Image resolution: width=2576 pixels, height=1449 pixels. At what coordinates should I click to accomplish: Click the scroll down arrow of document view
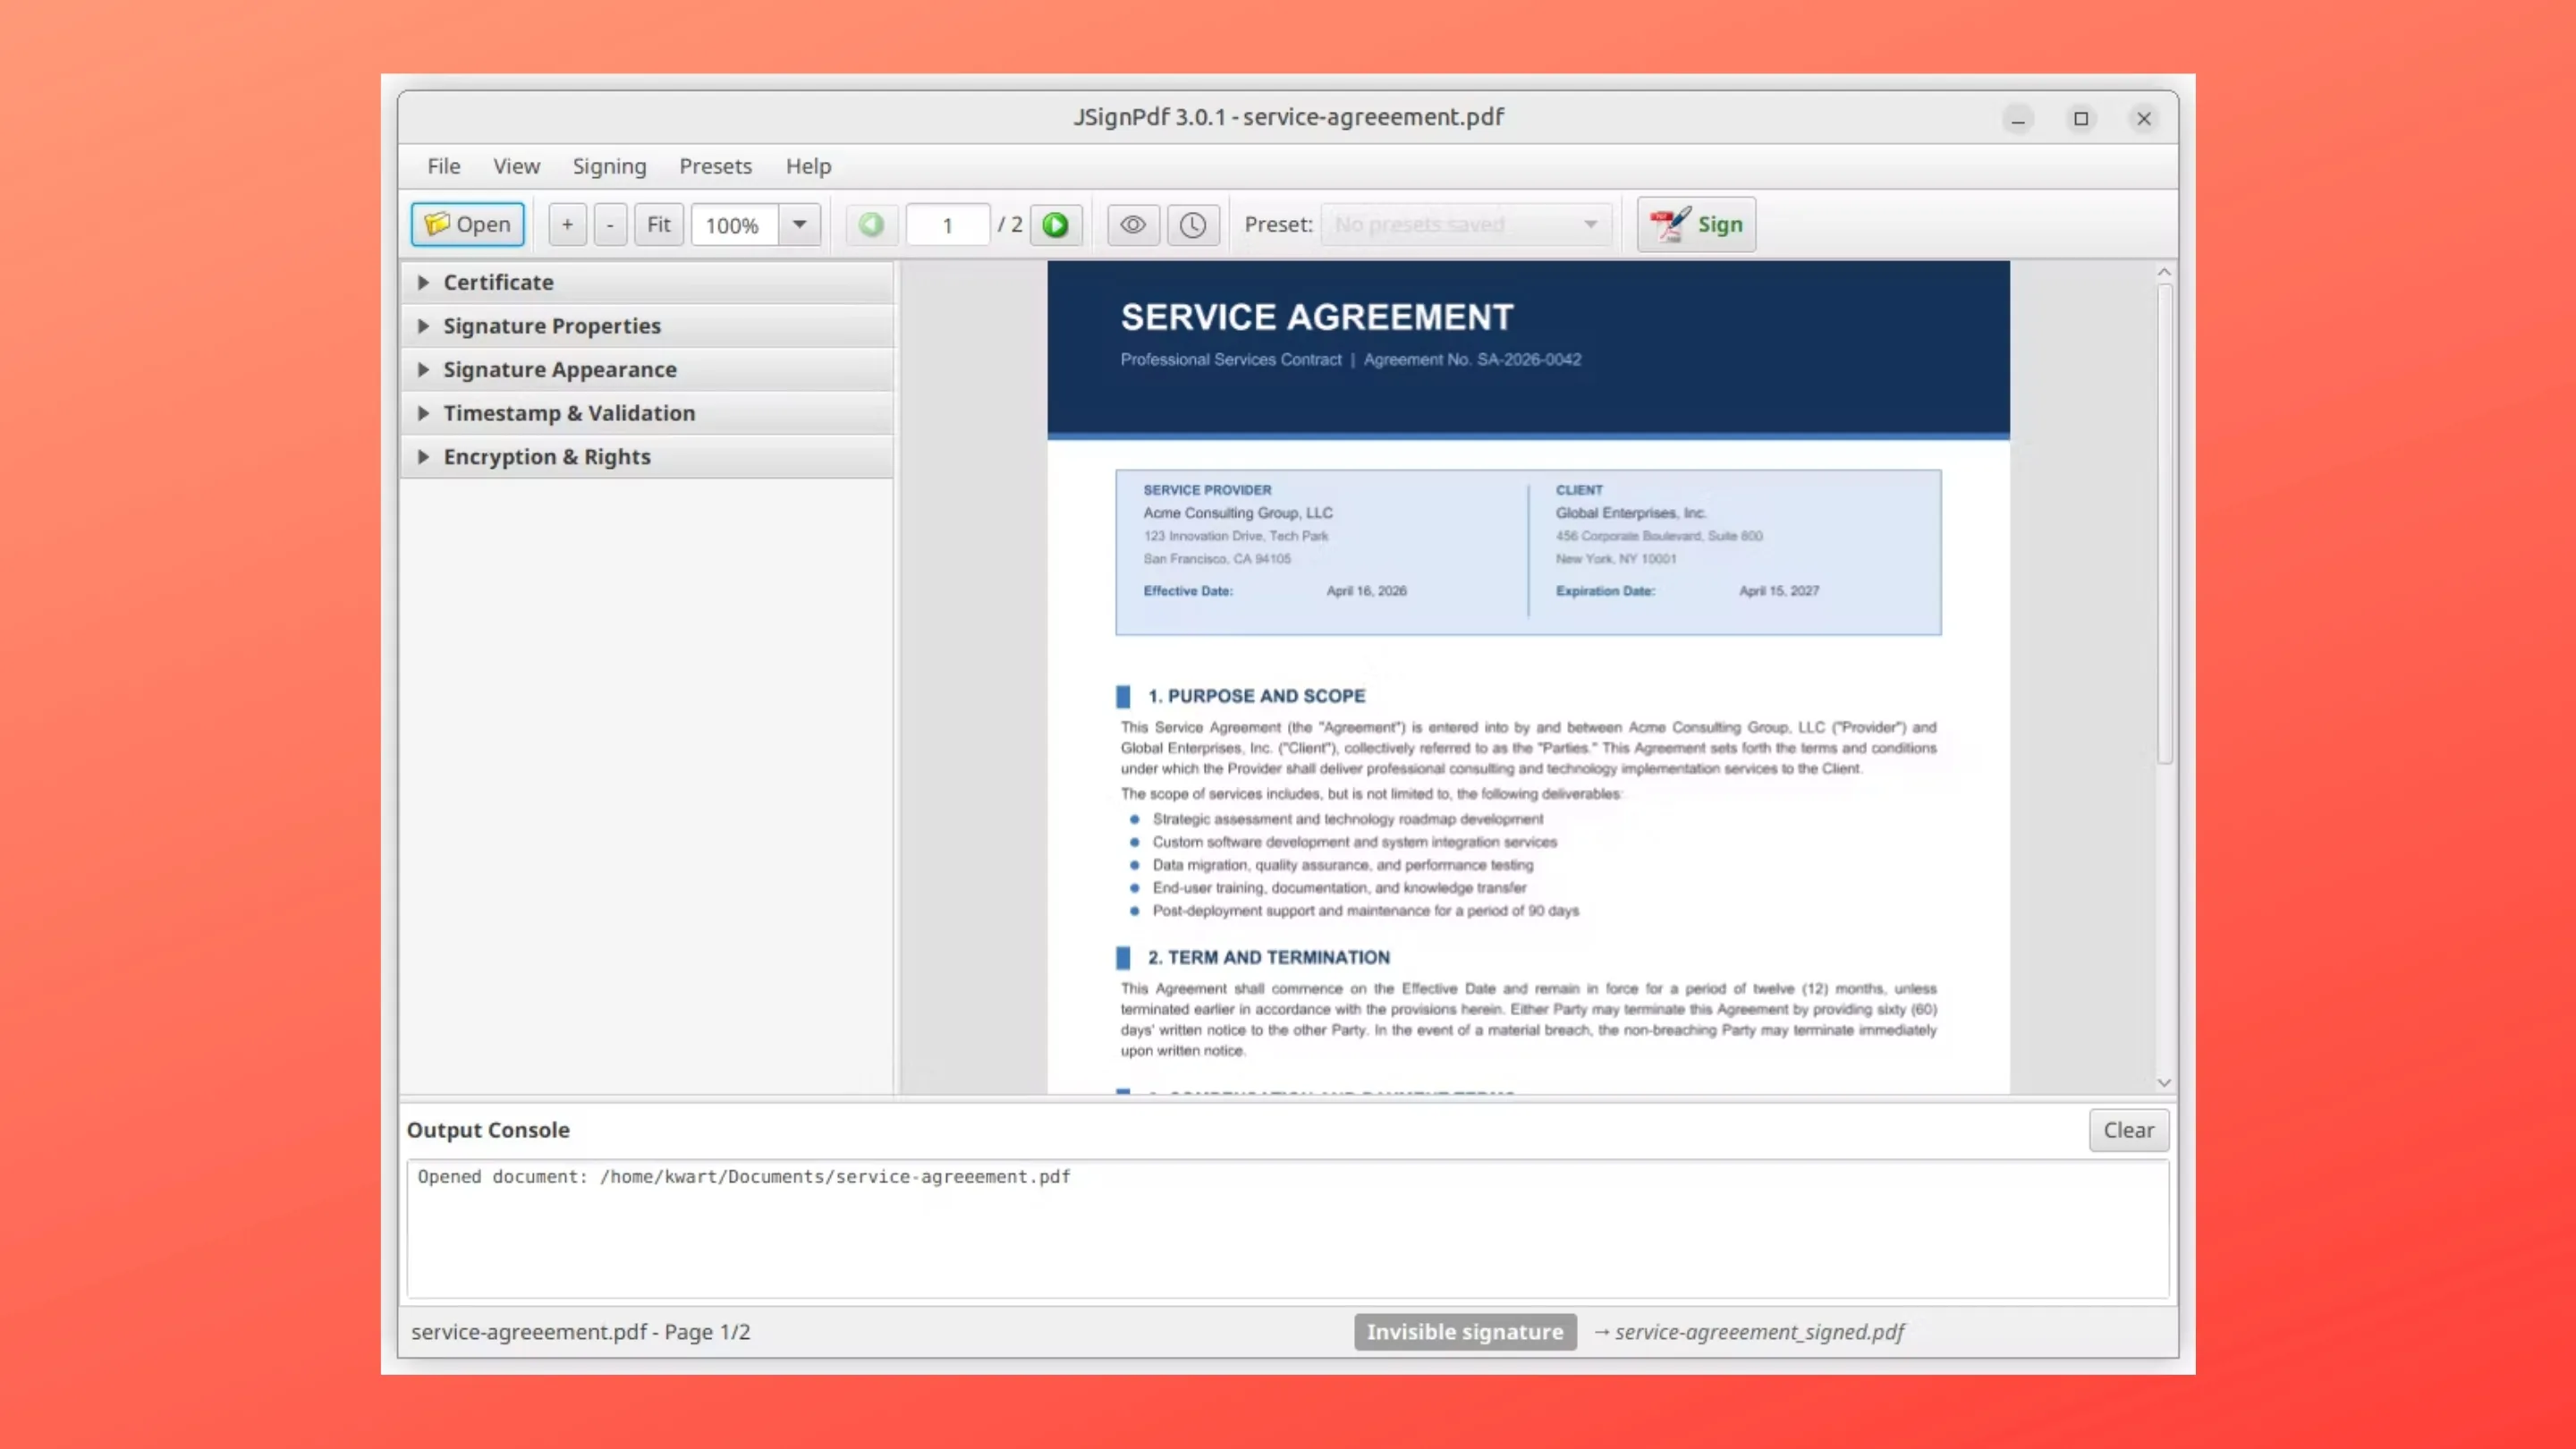click(x=2164, y=1083)
